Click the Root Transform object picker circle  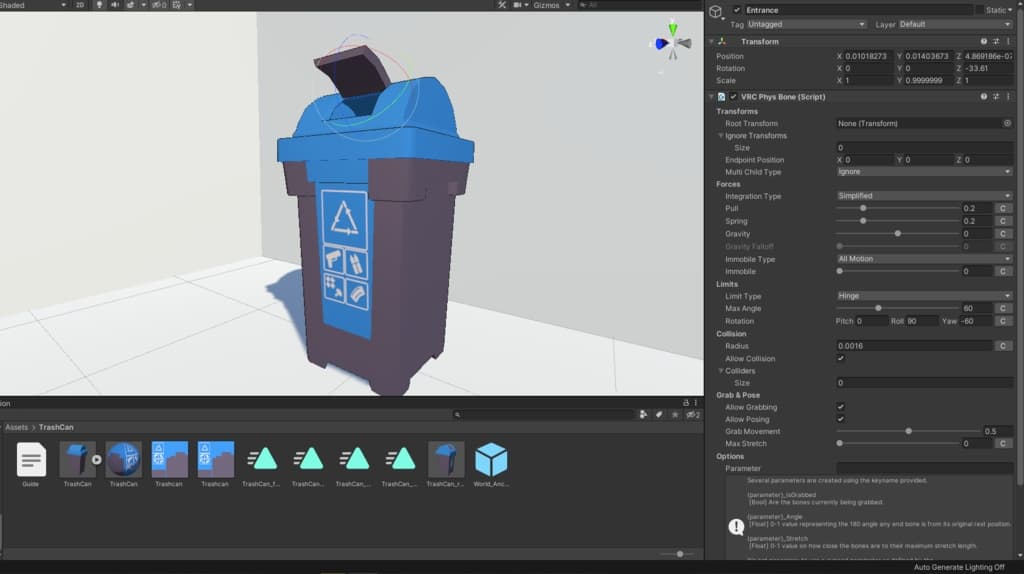click(x=1007, y=123)
